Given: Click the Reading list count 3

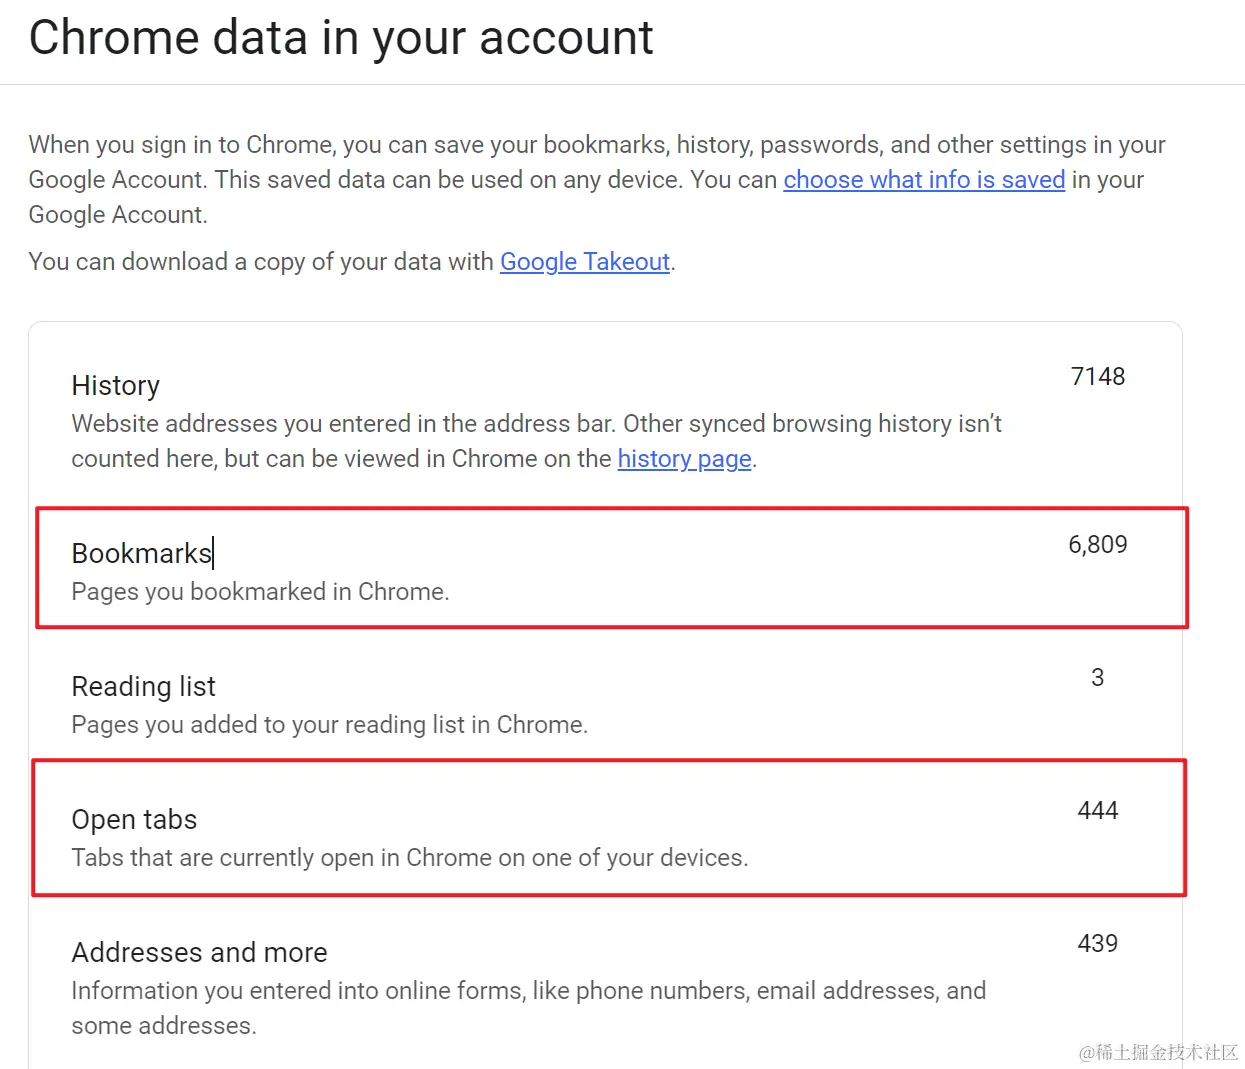Looking at the screenshot, I should tap(1097, 678).
